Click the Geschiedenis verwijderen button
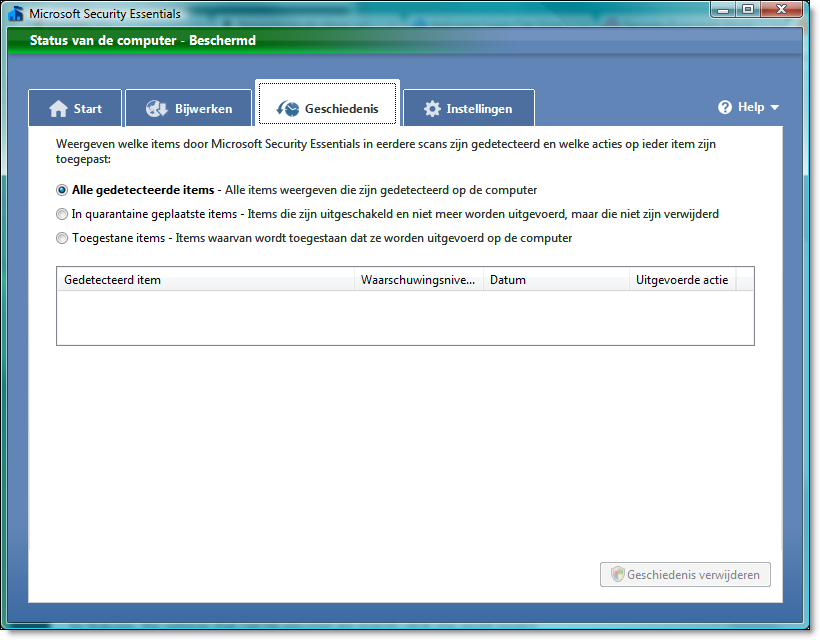Image resolution: width=820 pixels, height=640 pixels. point(685,574)
